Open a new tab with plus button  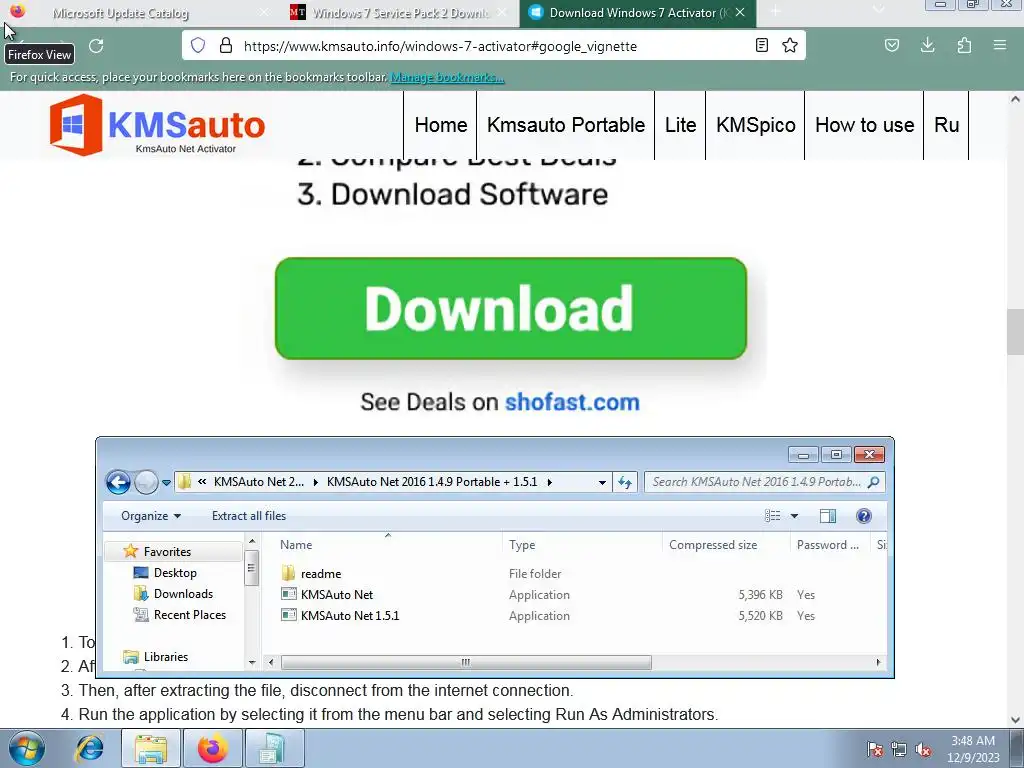tap(775, 11)
